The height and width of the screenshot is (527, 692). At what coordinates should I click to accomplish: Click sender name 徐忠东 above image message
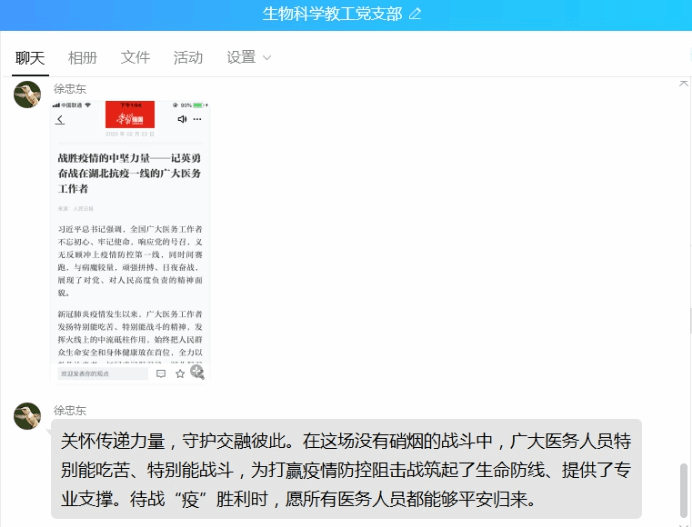pyautogui.click(x=69, y=89)
